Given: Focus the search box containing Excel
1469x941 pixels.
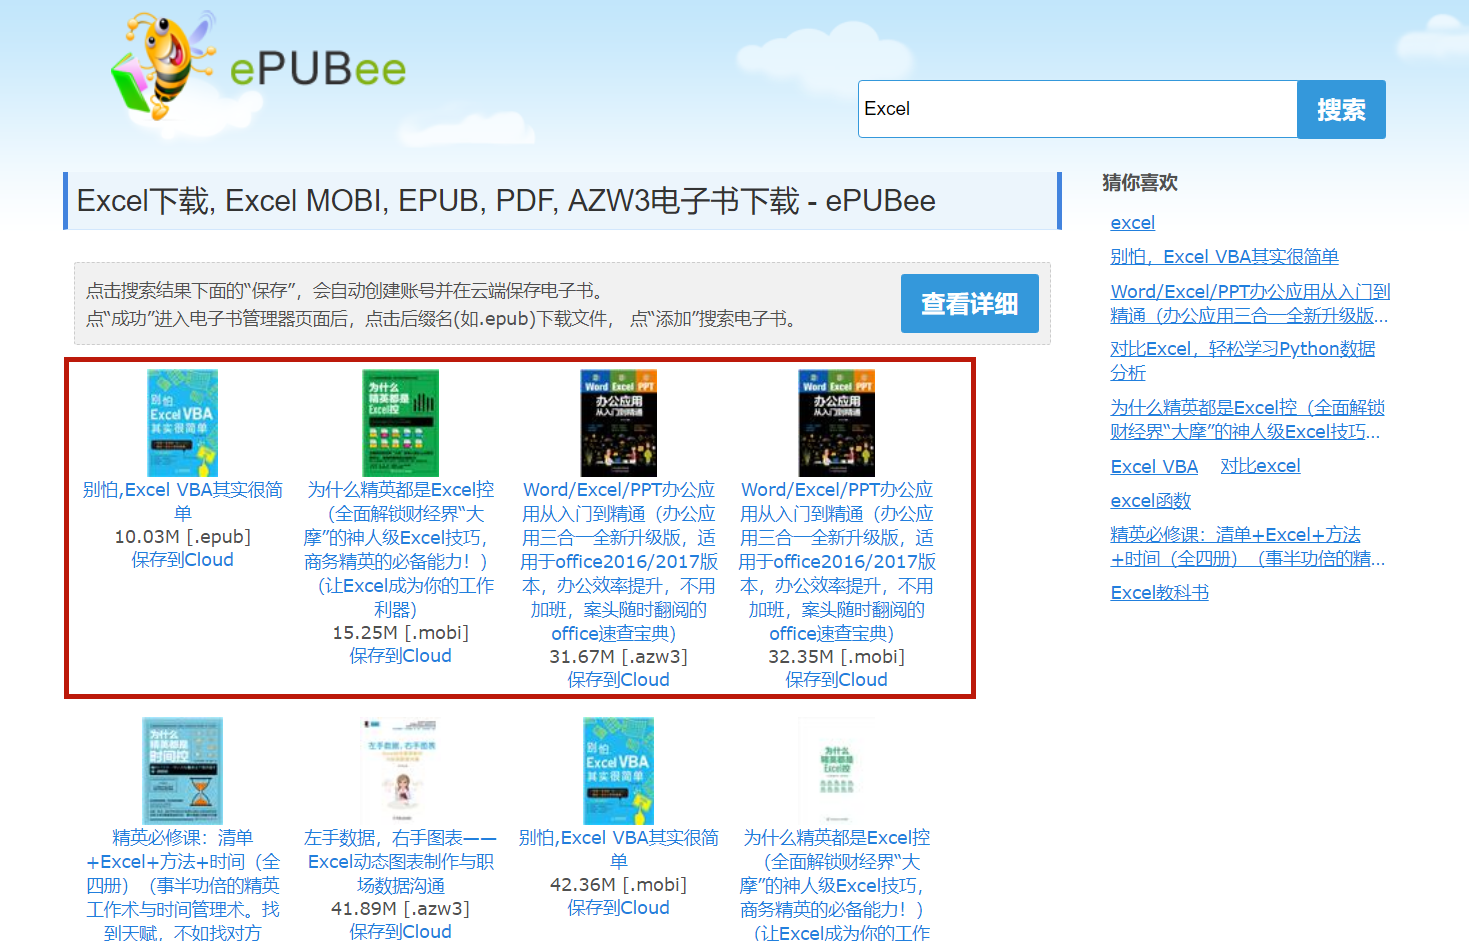Looking at the screenshot, I should [1076, 109].
